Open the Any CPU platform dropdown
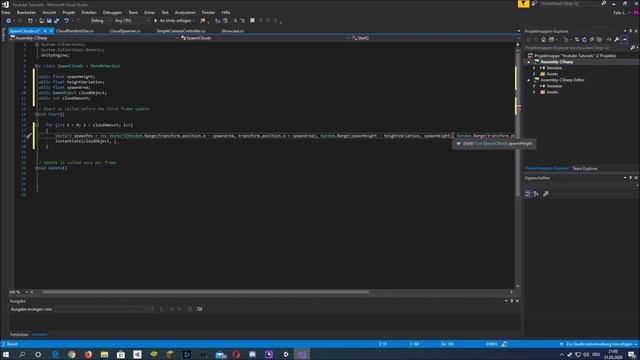Image resolution: width=640 pixels, height=360 pixels. (x=131, y=21)
